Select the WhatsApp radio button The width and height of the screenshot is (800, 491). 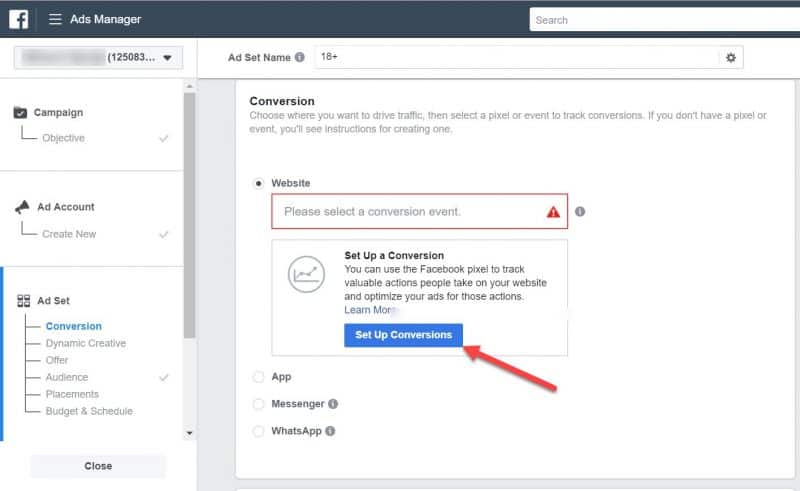pyautogui.click(x=259, y=431)
